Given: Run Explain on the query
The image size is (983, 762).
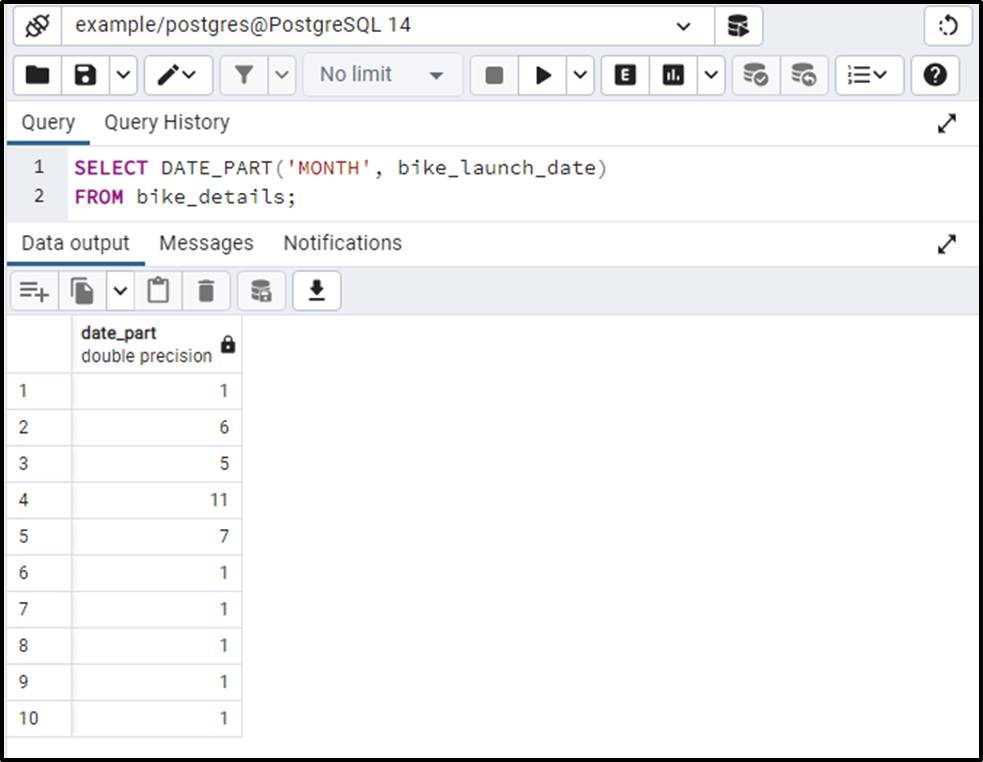Looking at the screenshot, I should click(x=624, y=75).
